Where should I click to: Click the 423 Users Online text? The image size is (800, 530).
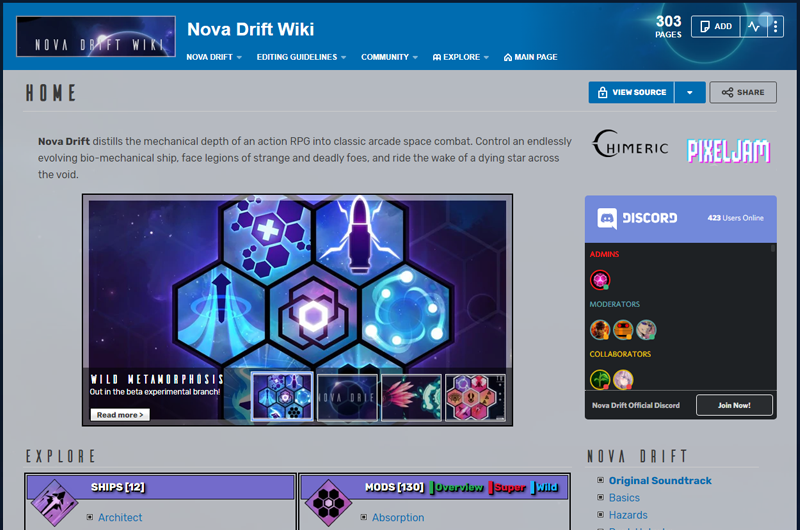(735, 218)
